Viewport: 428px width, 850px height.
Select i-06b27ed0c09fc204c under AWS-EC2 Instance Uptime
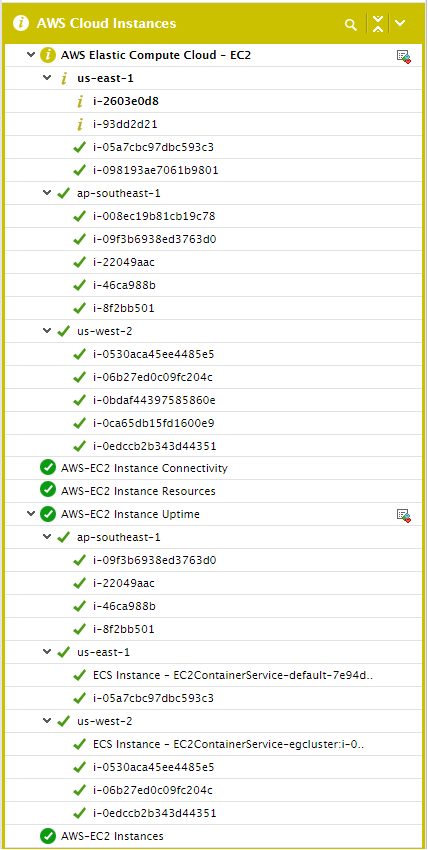coord(152,790)
